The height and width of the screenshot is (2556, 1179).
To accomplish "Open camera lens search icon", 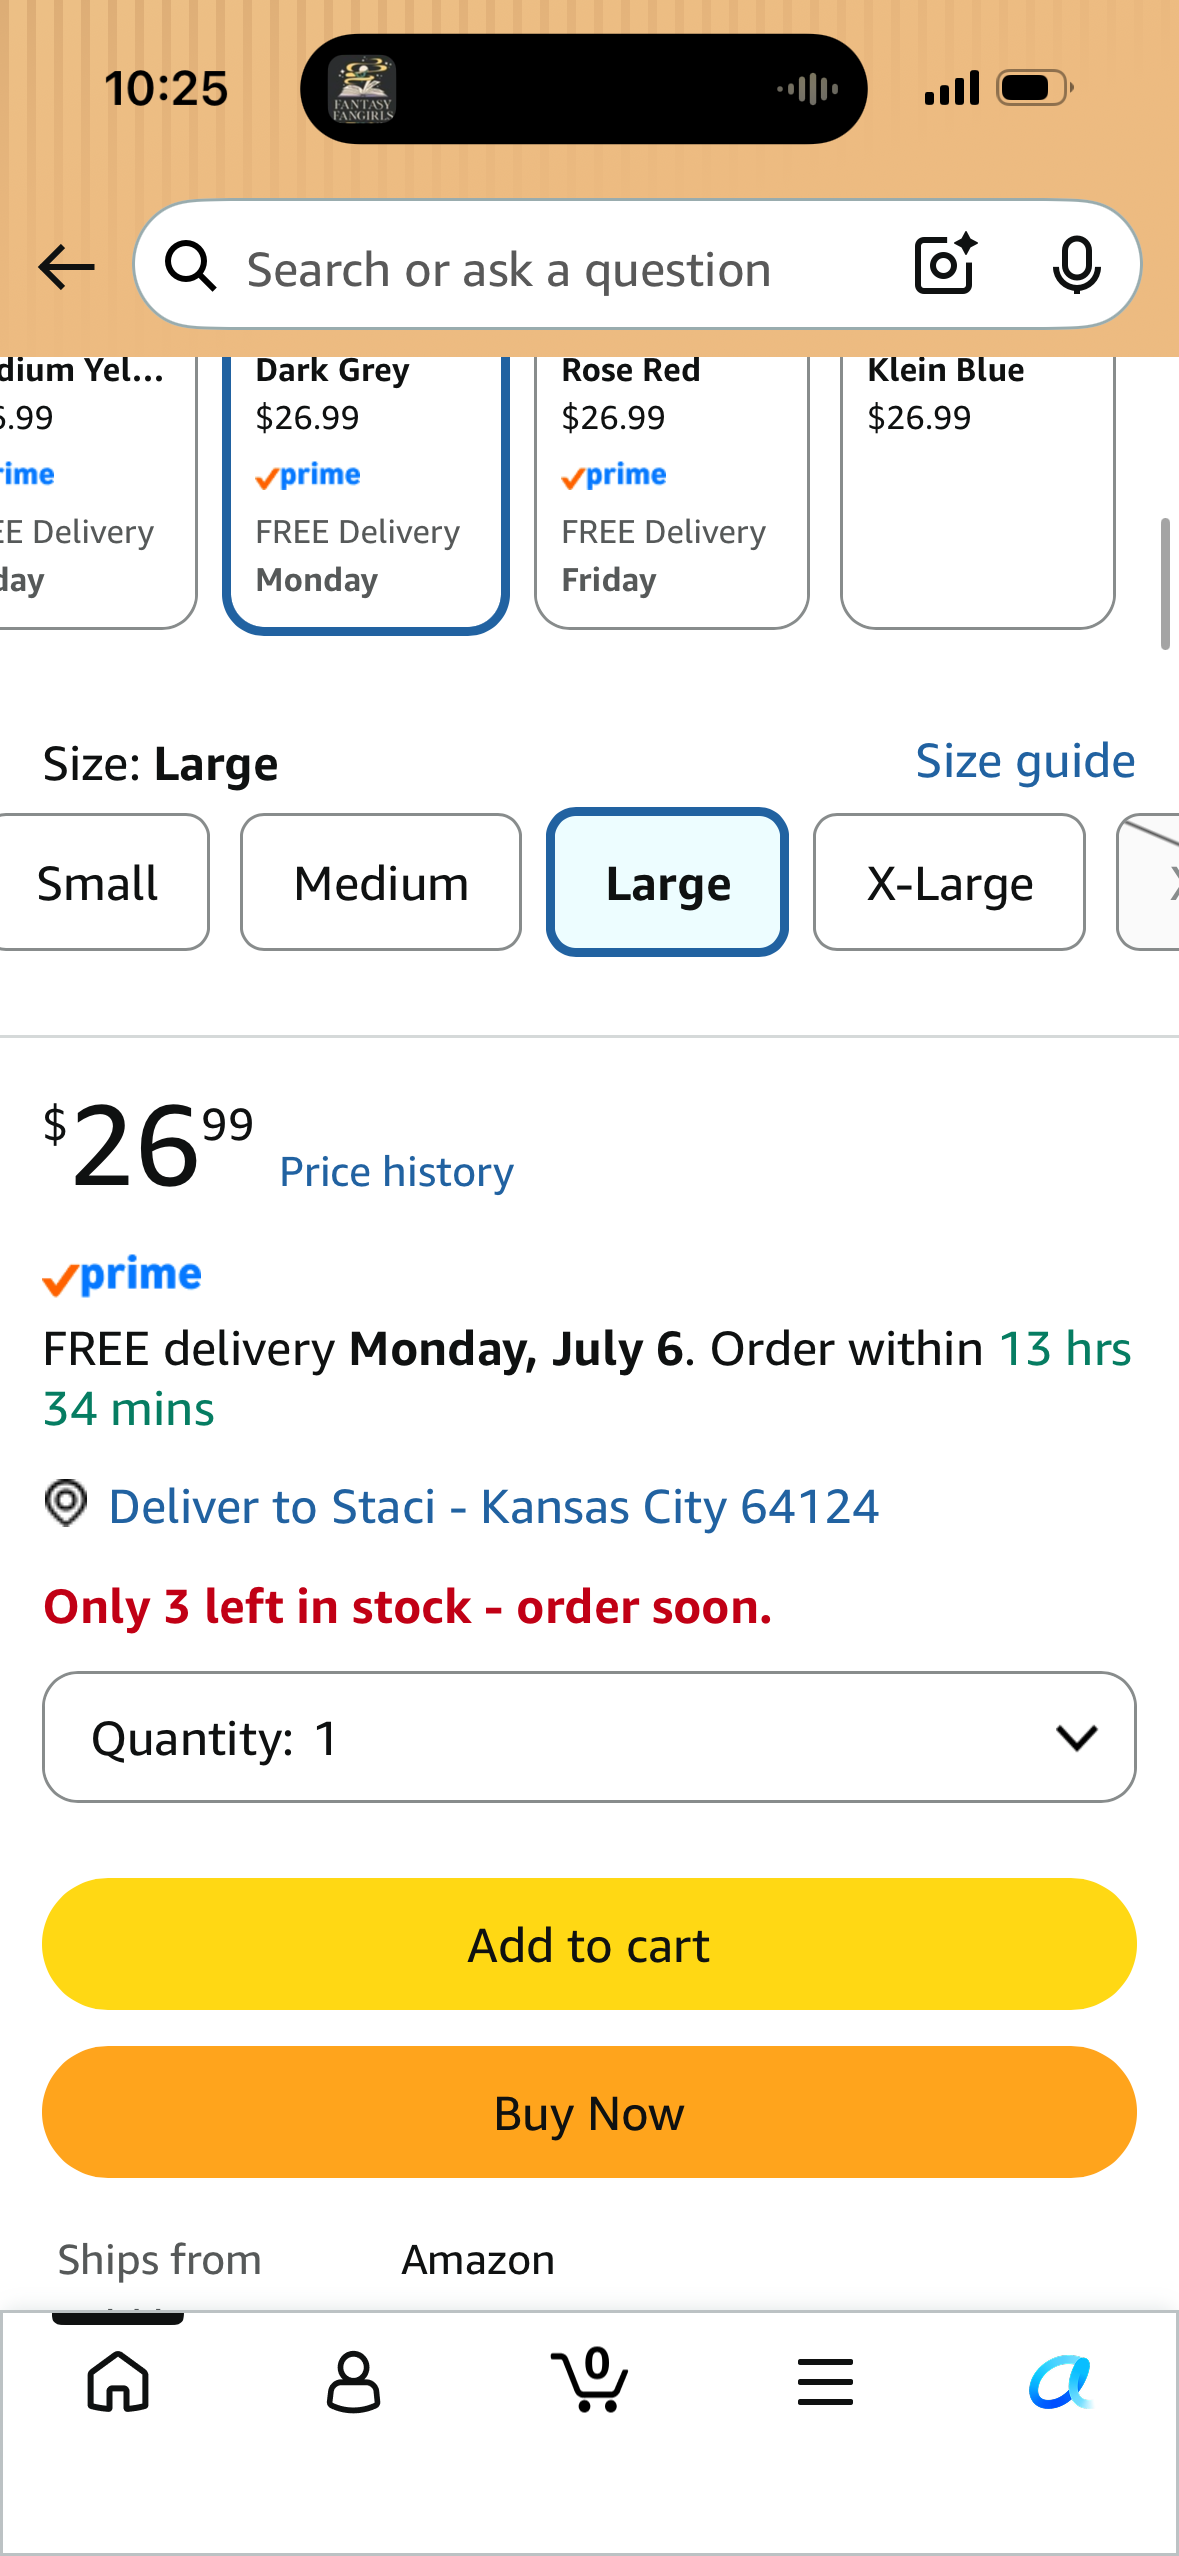I will coord(945,265).
